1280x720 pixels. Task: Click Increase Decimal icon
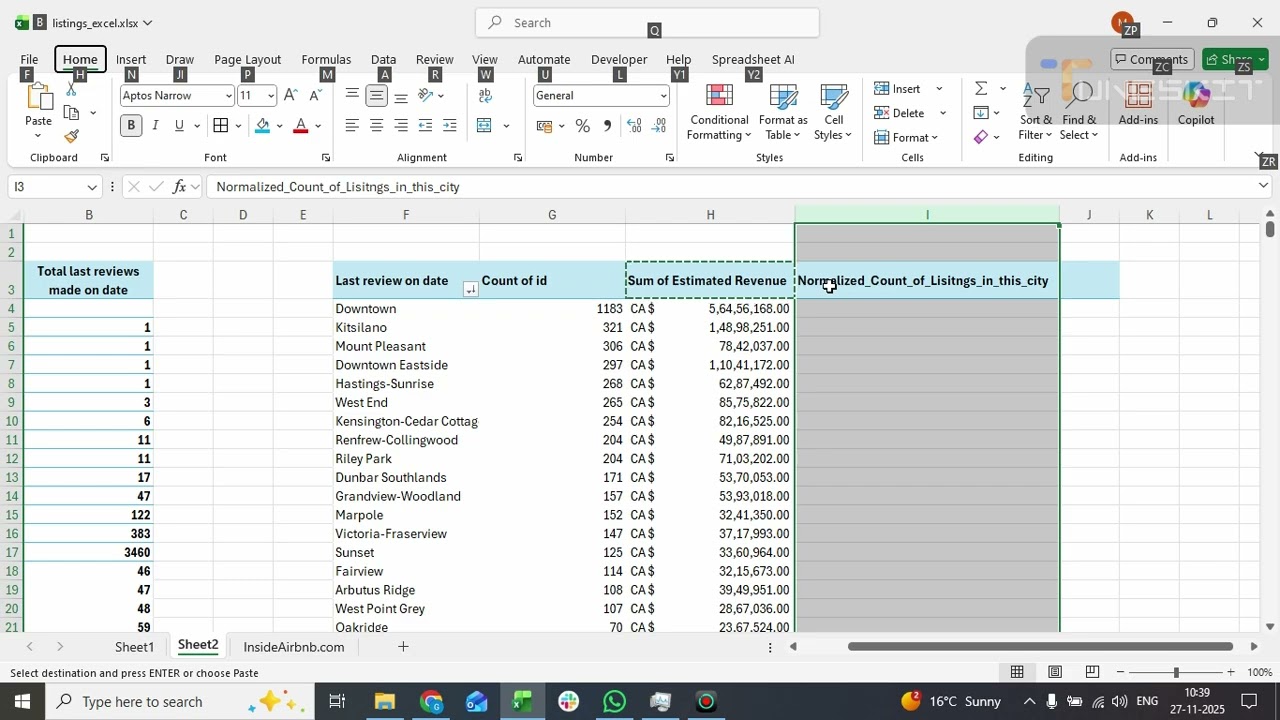pos(634,126)
